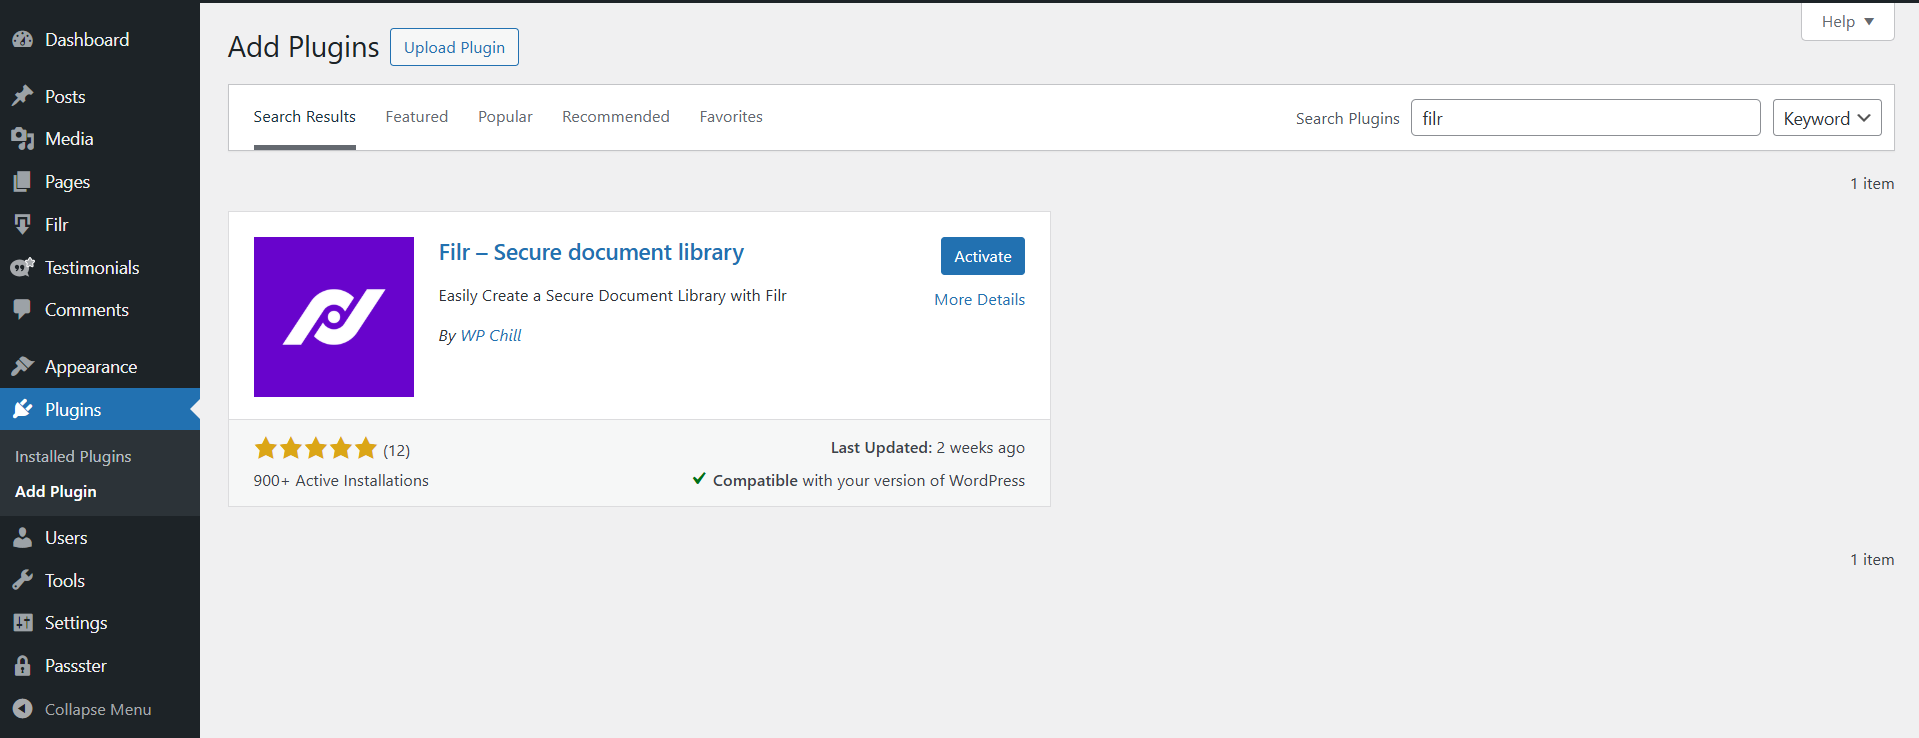Open the Pages menu item
Screen dimensions: 1919x738
(x=100, y=182)
